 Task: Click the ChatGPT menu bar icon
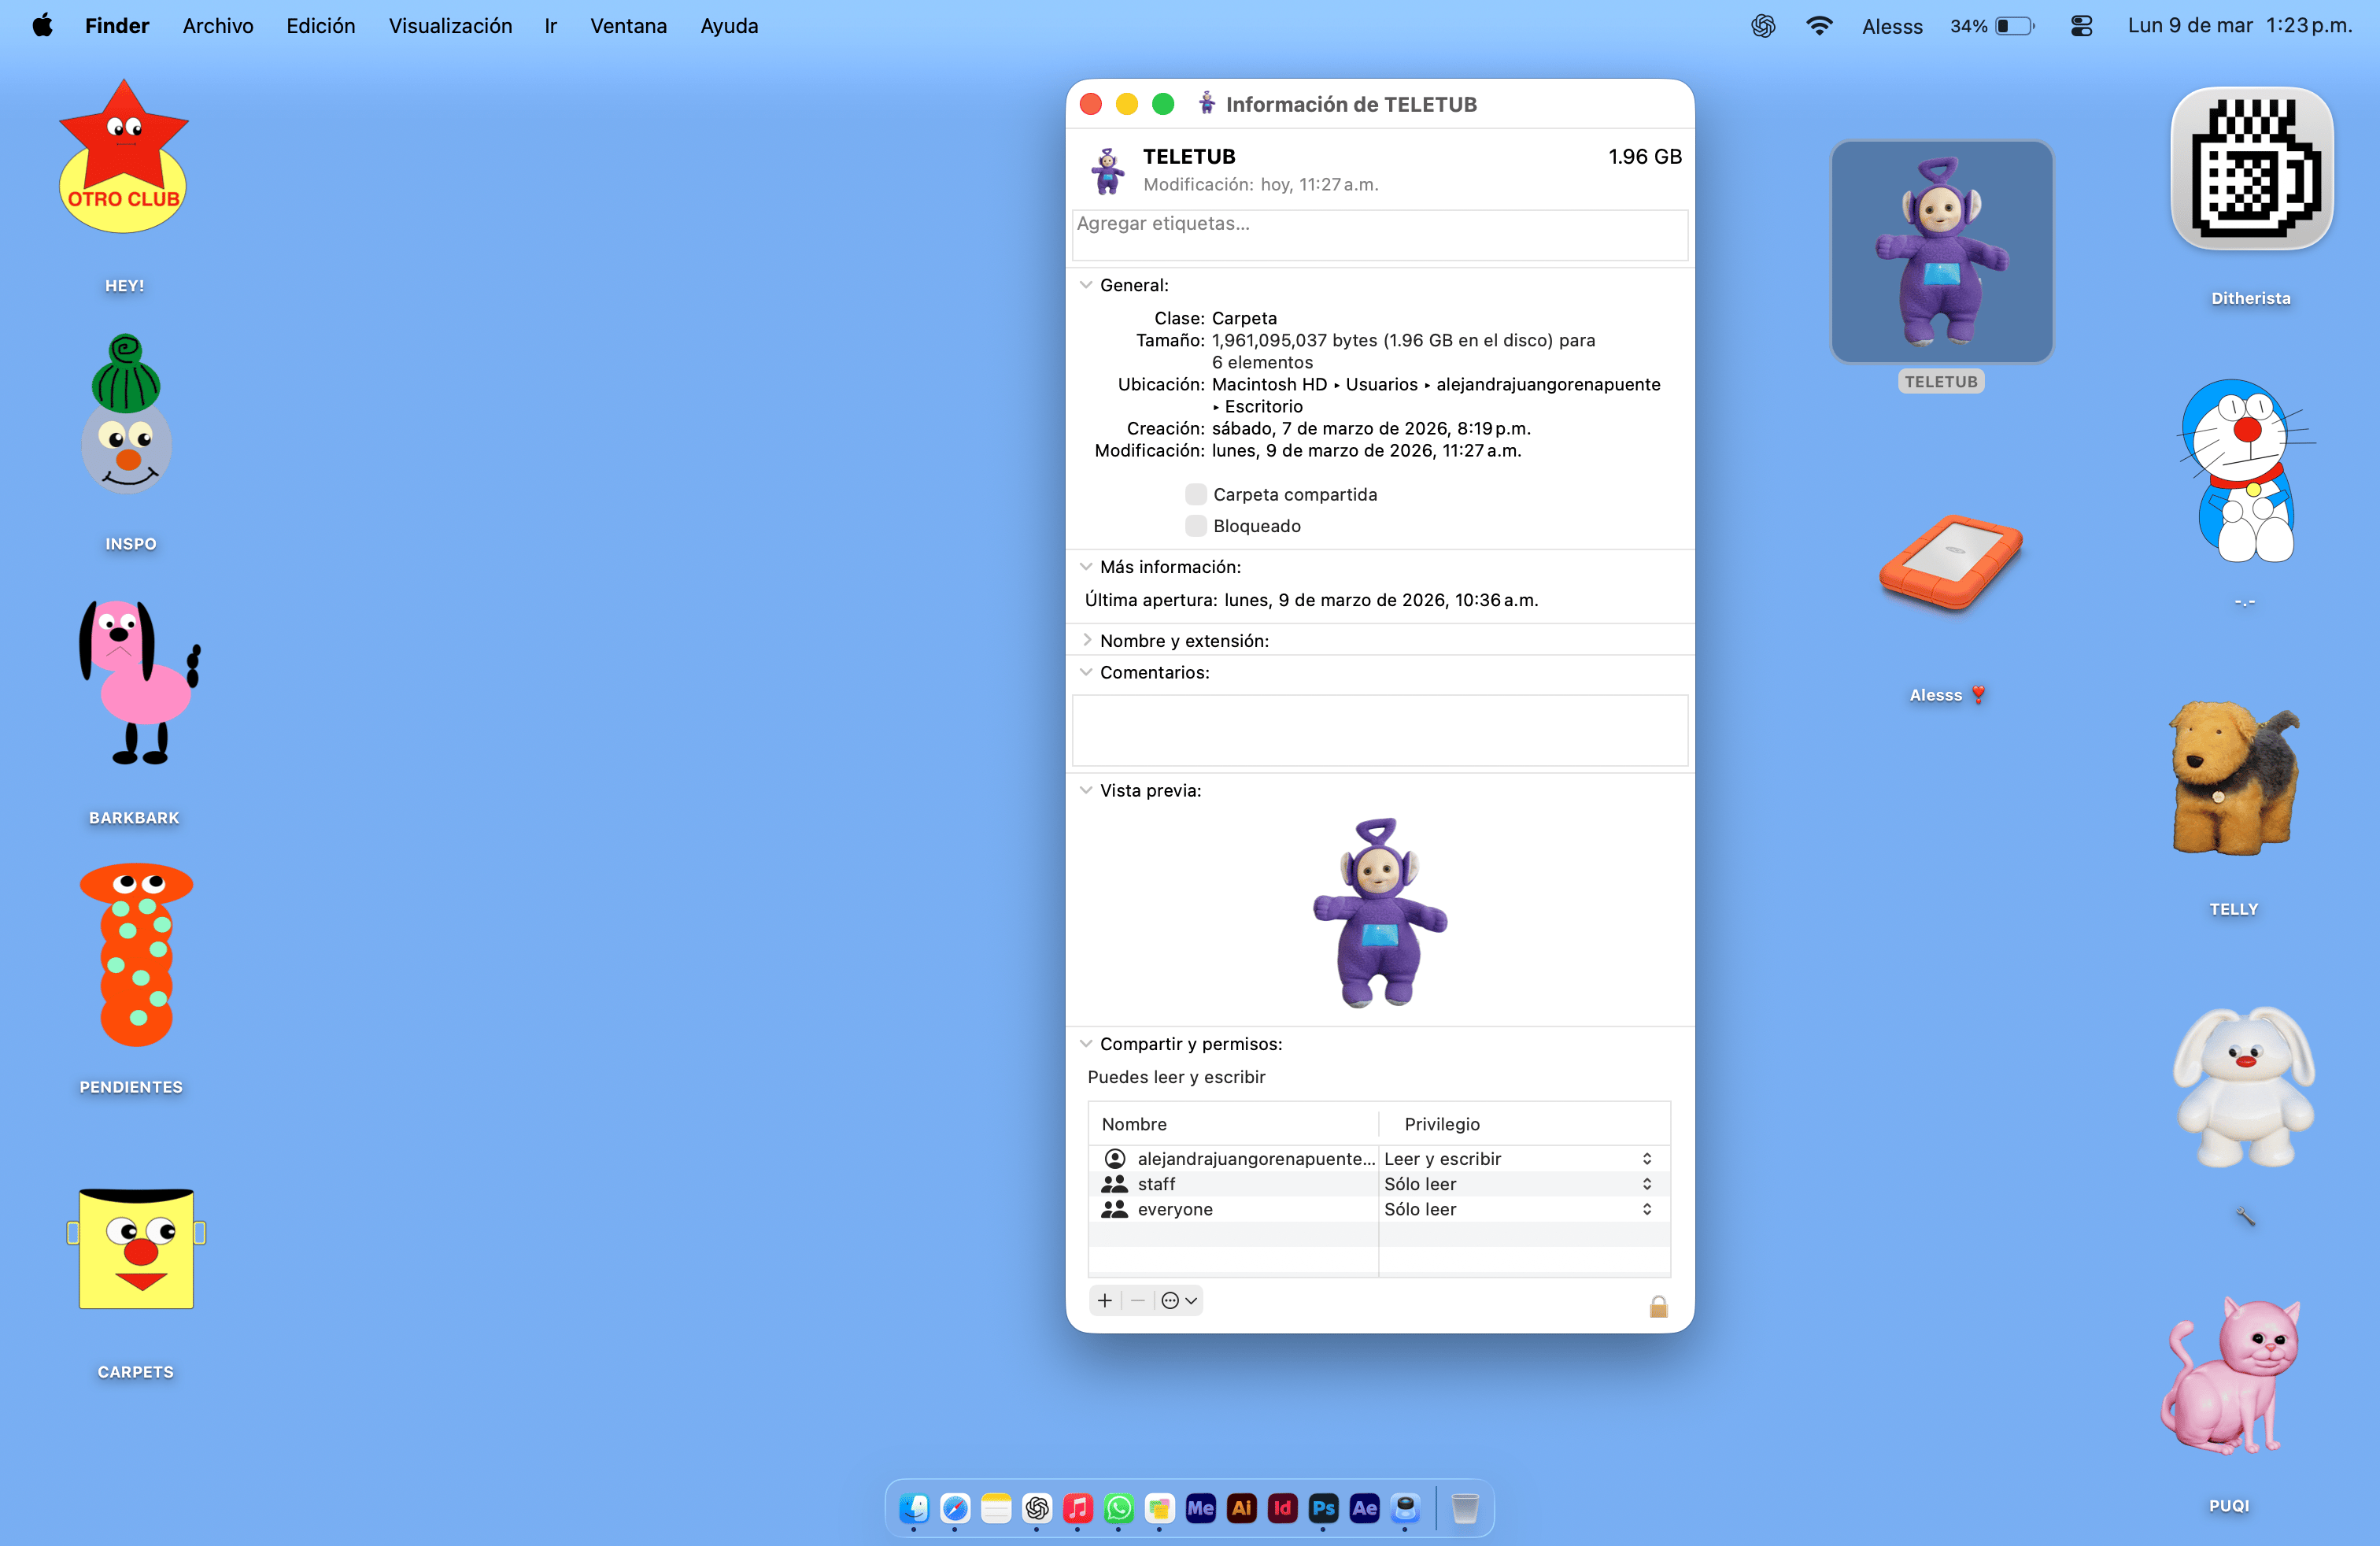click(x=1763, y=26)
